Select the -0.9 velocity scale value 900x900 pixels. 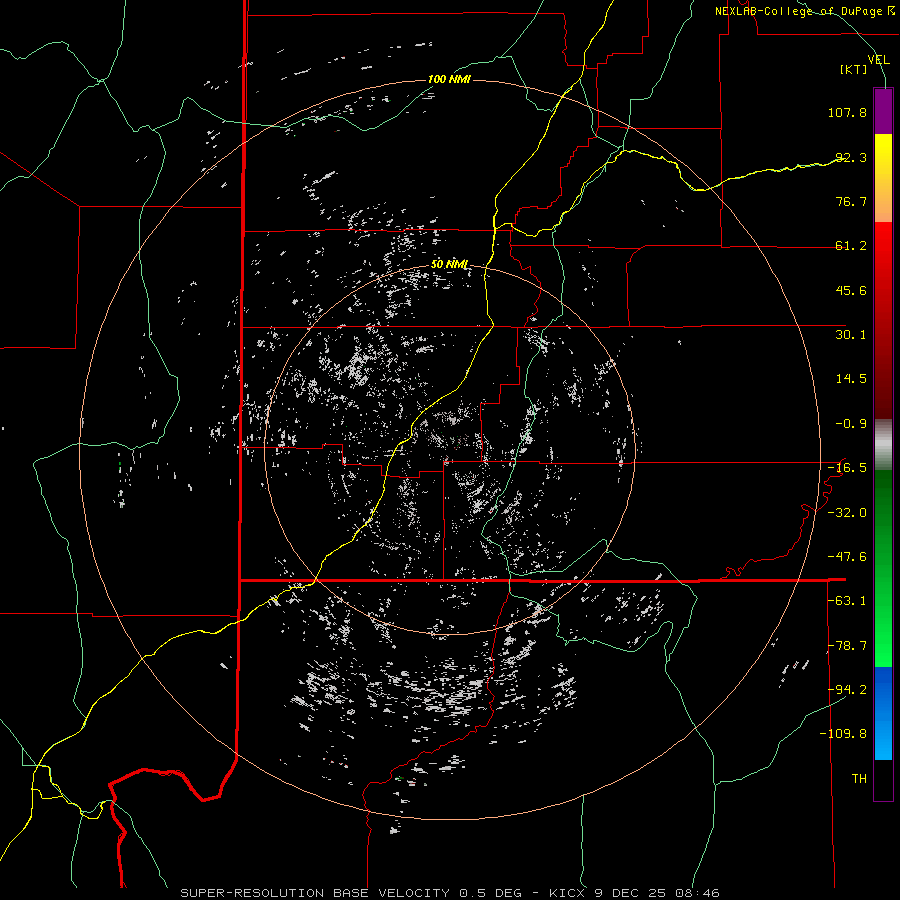(x=851, y=424)
